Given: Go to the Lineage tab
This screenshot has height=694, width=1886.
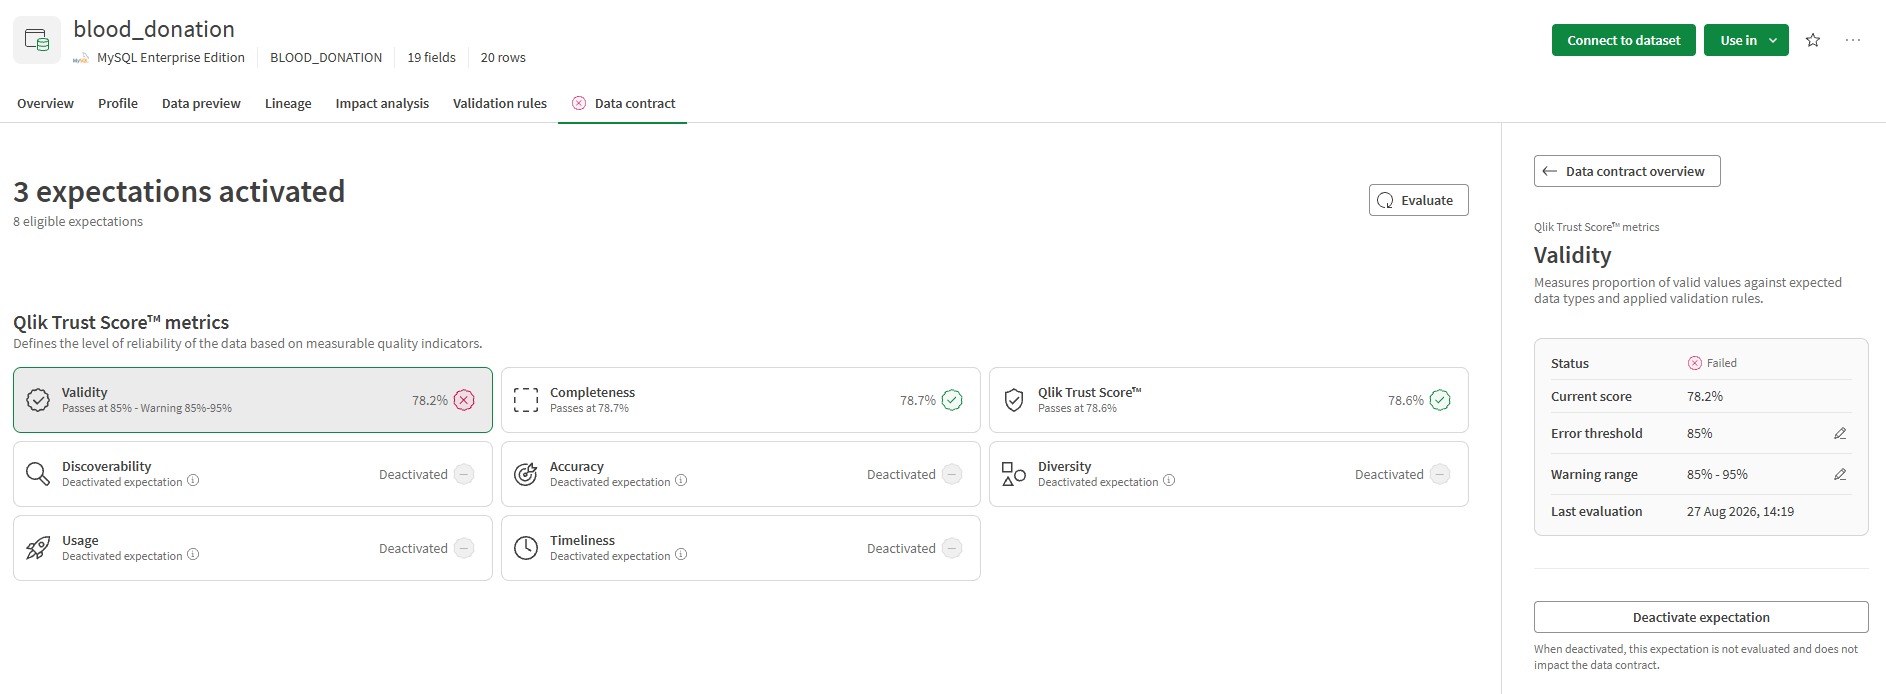Looking at the screenshot, I should click(x=288, y=103).
